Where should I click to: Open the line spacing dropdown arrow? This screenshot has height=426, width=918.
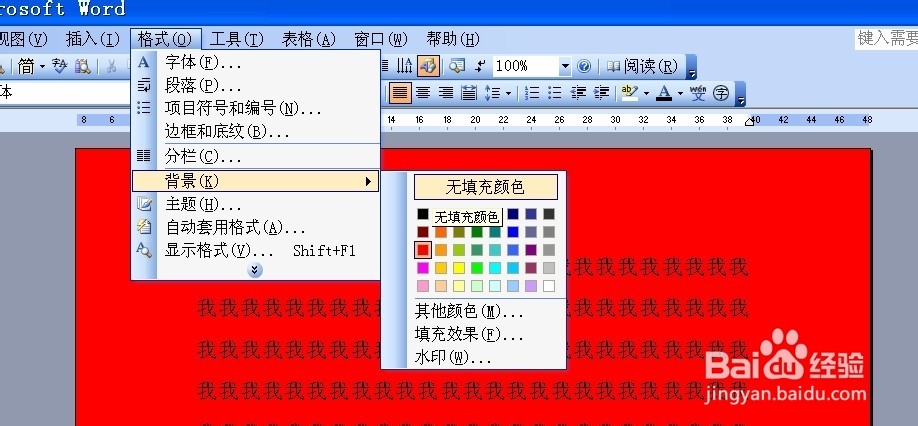point(508,92)
